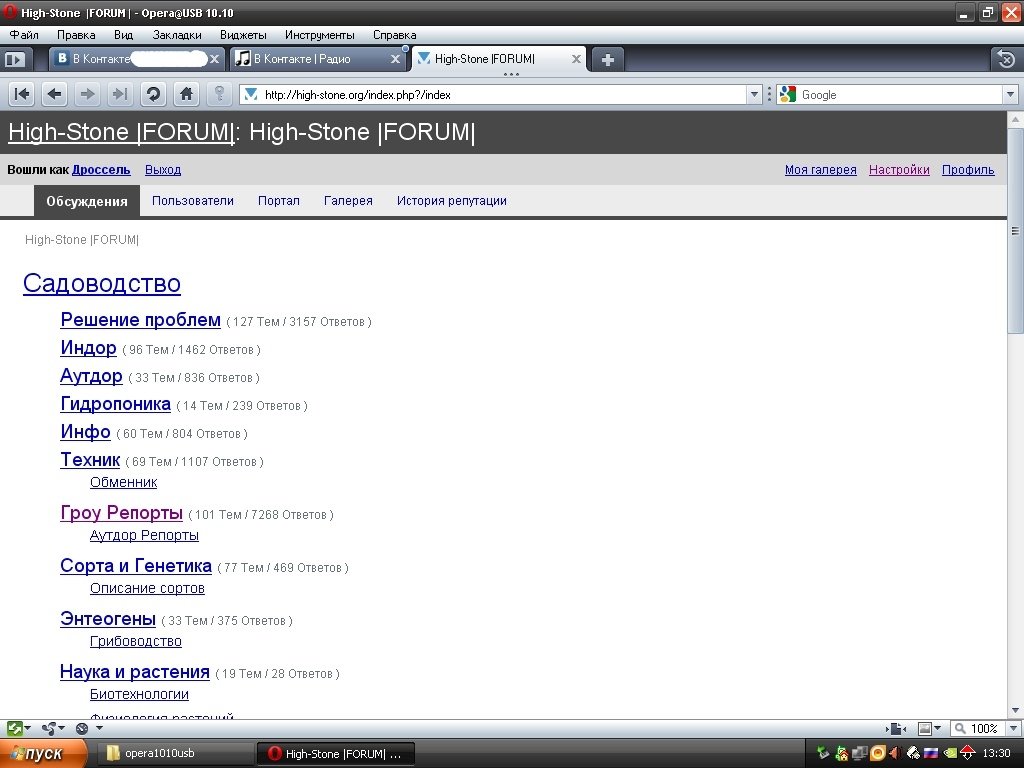Switch to the first В Контакте tab
The height and width of the screenshot is (768, 1024).
pyautogui.click(x=137, y=59)
